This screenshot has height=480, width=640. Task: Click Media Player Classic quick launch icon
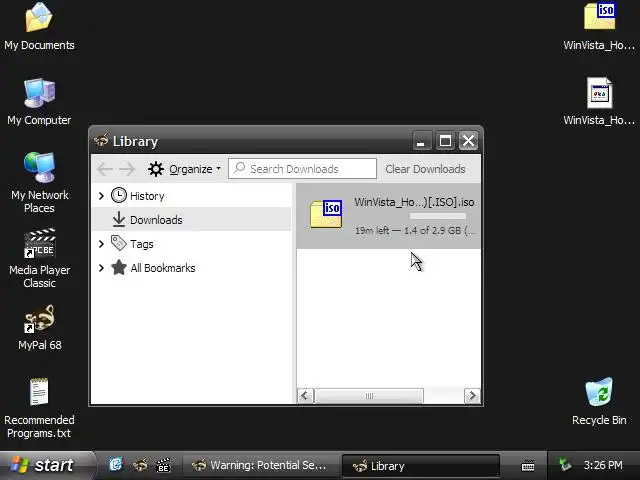tap(163, 464)
